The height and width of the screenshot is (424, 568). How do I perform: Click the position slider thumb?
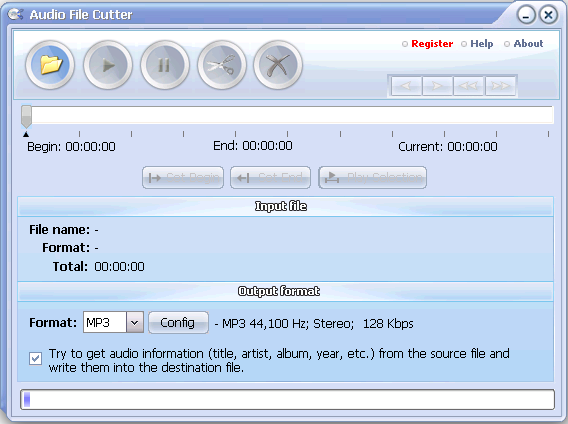[26, 116]
